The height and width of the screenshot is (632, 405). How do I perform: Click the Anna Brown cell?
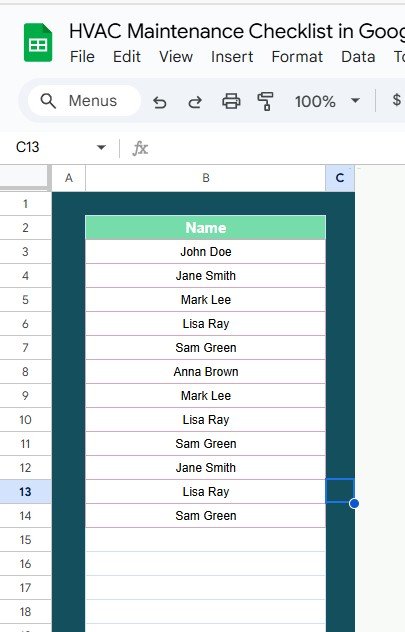click(x=206, y=372)
